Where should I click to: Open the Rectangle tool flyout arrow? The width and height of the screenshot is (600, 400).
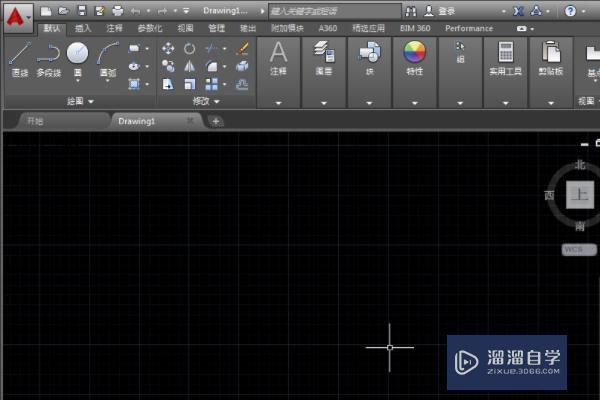147,49
